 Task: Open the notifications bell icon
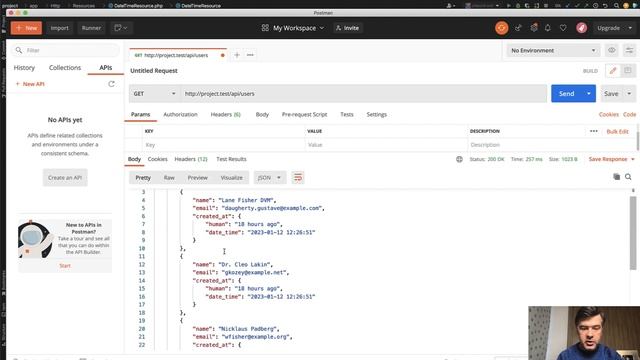coord(548,28)
